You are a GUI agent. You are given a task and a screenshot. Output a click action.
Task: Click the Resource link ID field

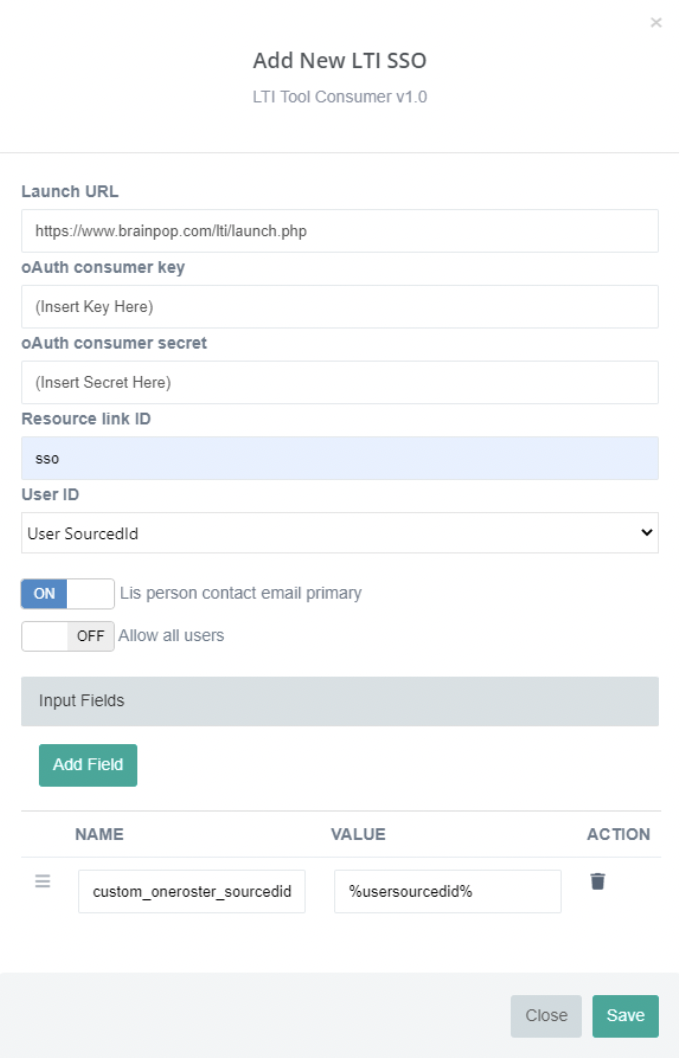339,458
